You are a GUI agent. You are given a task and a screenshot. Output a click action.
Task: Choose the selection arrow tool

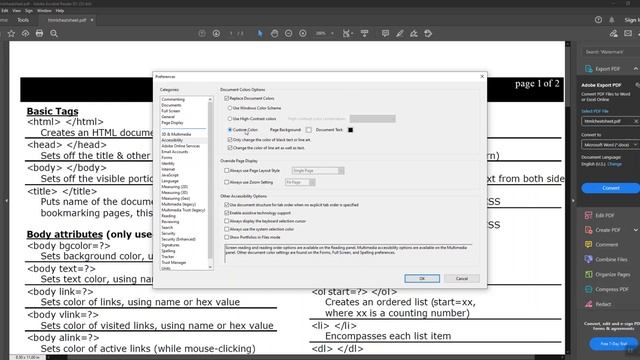coord(260,33)
